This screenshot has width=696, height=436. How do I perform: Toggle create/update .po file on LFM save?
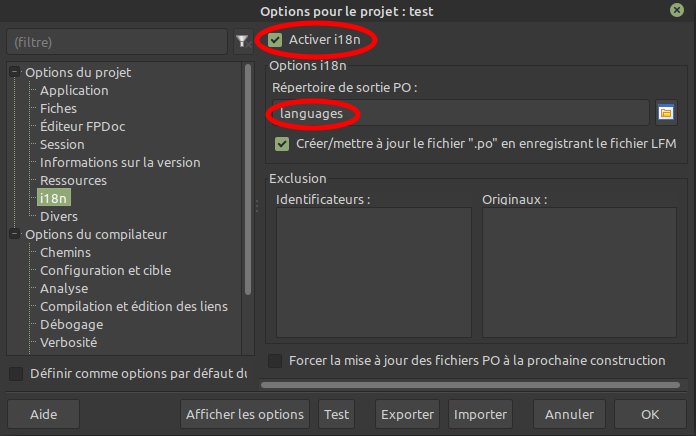point(282,144)
